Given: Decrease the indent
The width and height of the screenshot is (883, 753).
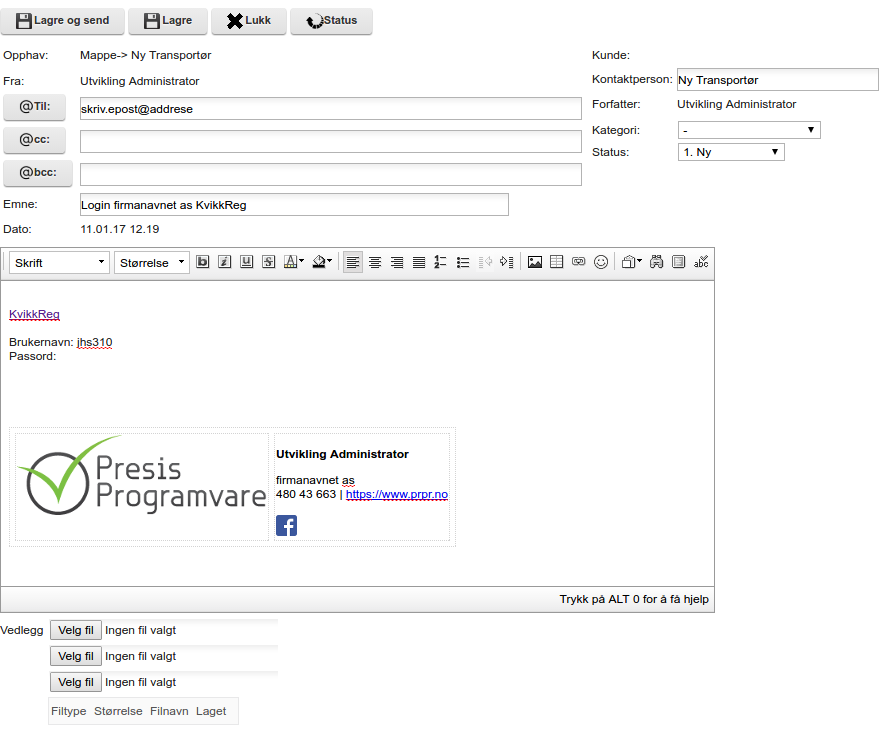Looking at the screenshot, I should 485,262.
